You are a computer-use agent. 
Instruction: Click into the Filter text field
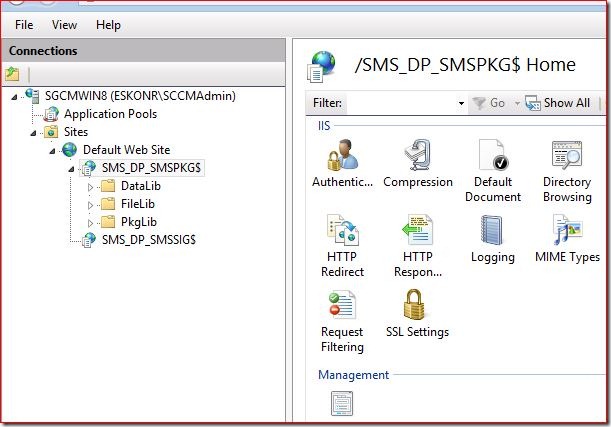point(400,103)
